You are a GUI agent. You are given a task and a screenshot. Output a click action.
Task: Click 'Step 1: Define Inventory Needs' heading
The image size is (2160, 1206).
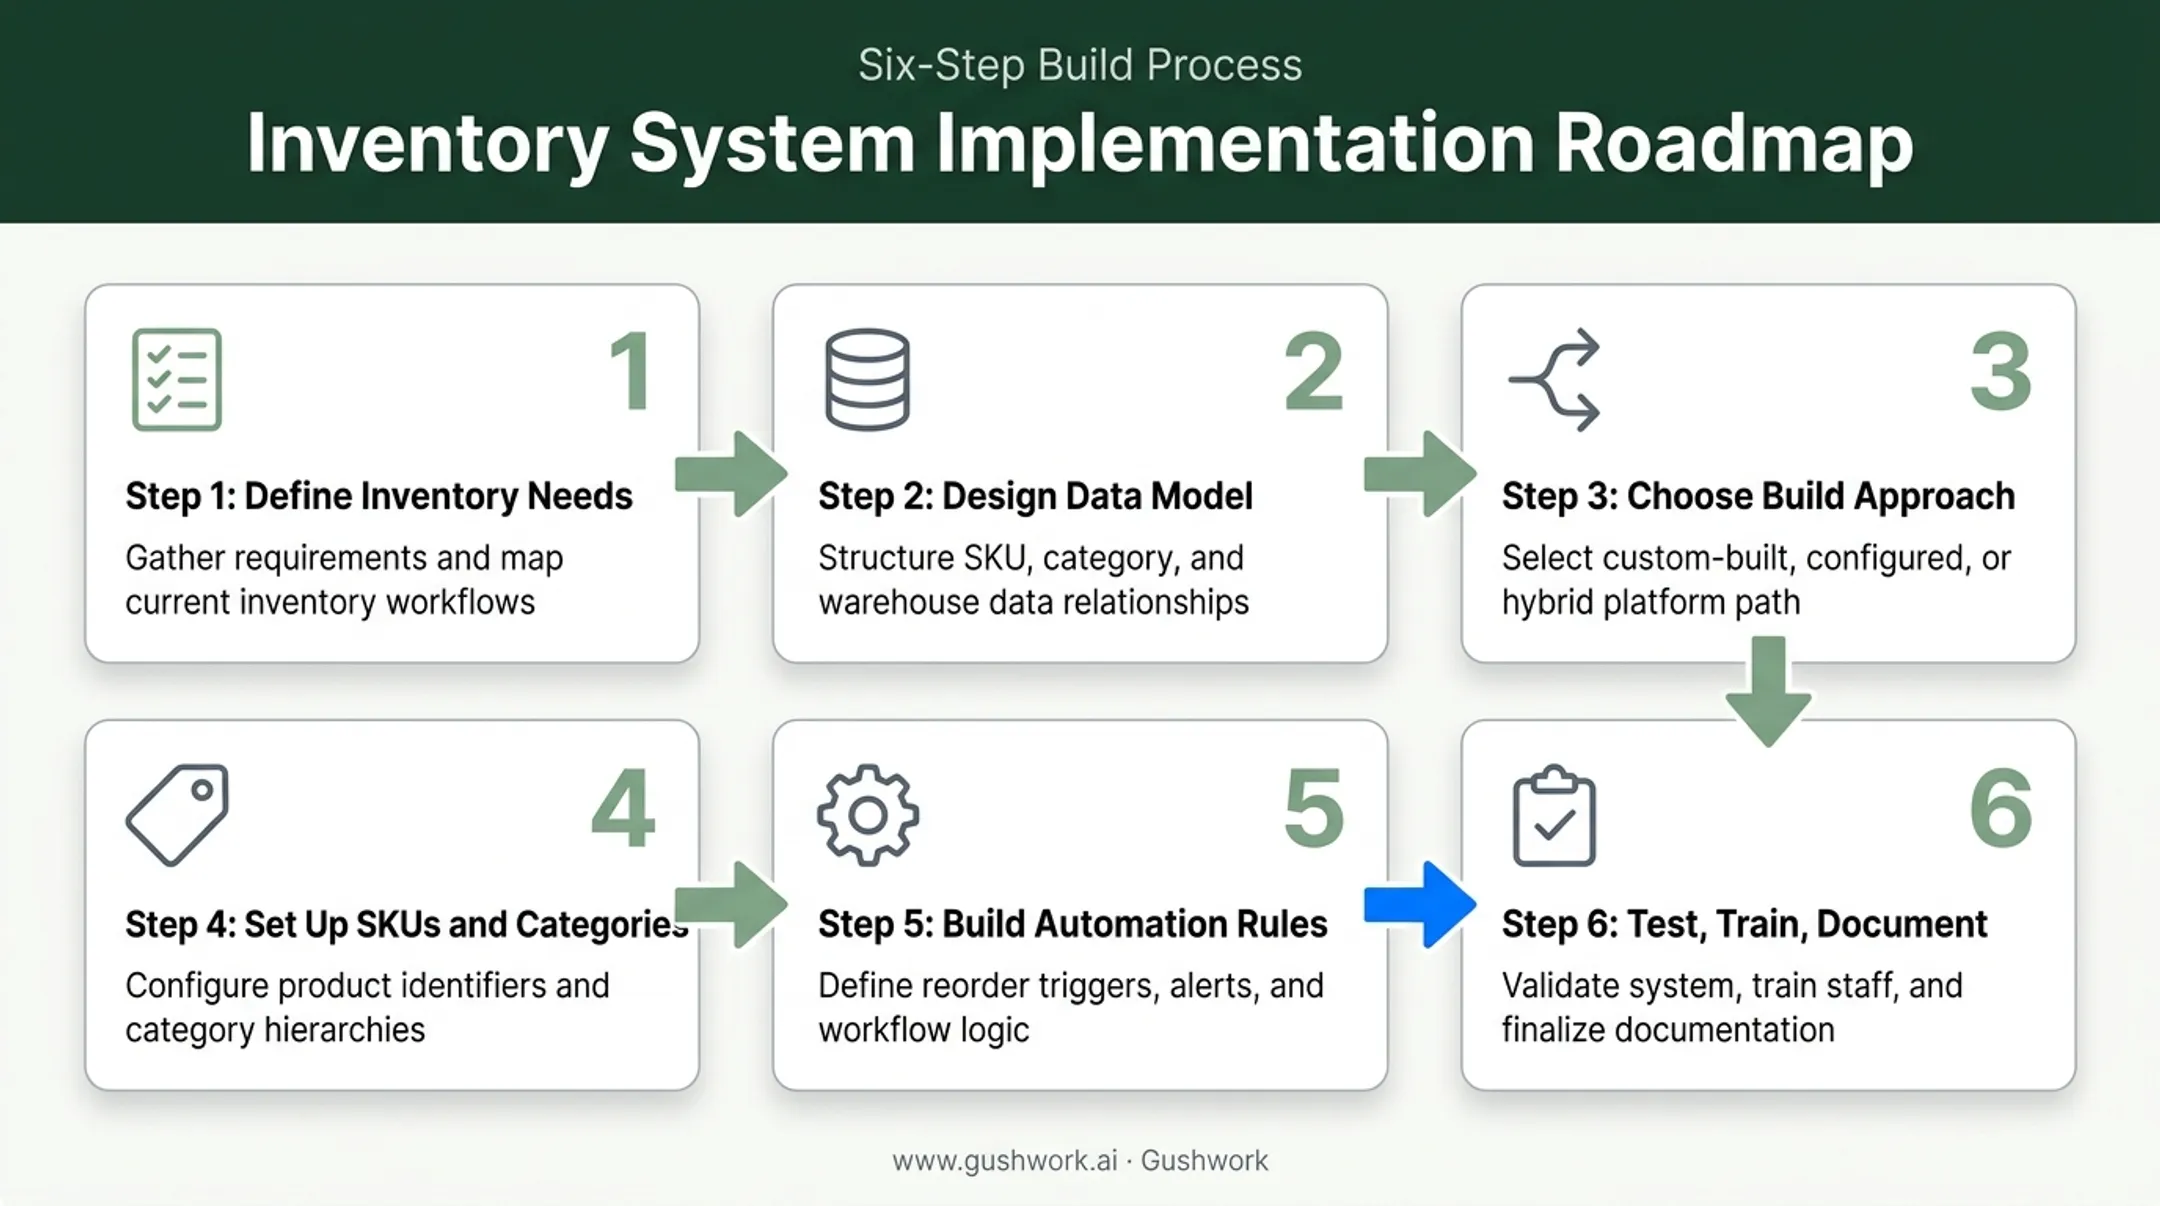tap(379, 497)
